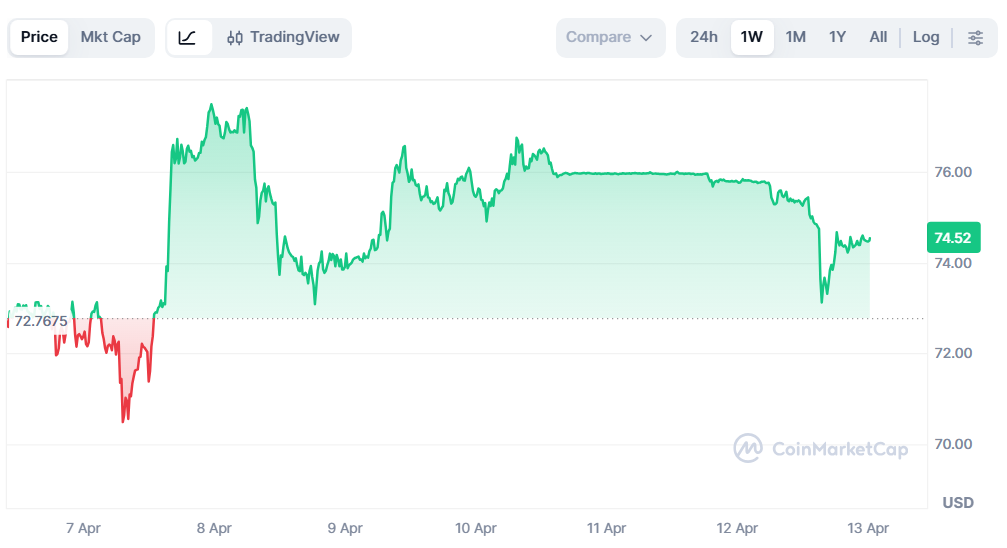1007x548 pixels.
Task: Click the 13 Apr date axis label
Action: pyautogui.click(x=868, y=528)
